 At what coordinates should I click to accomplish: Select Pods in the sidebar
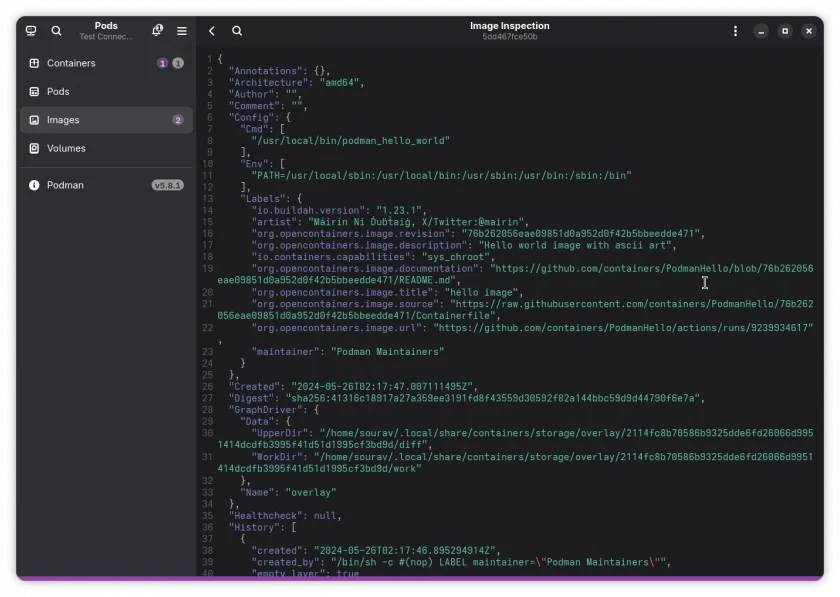pos(106,92)
